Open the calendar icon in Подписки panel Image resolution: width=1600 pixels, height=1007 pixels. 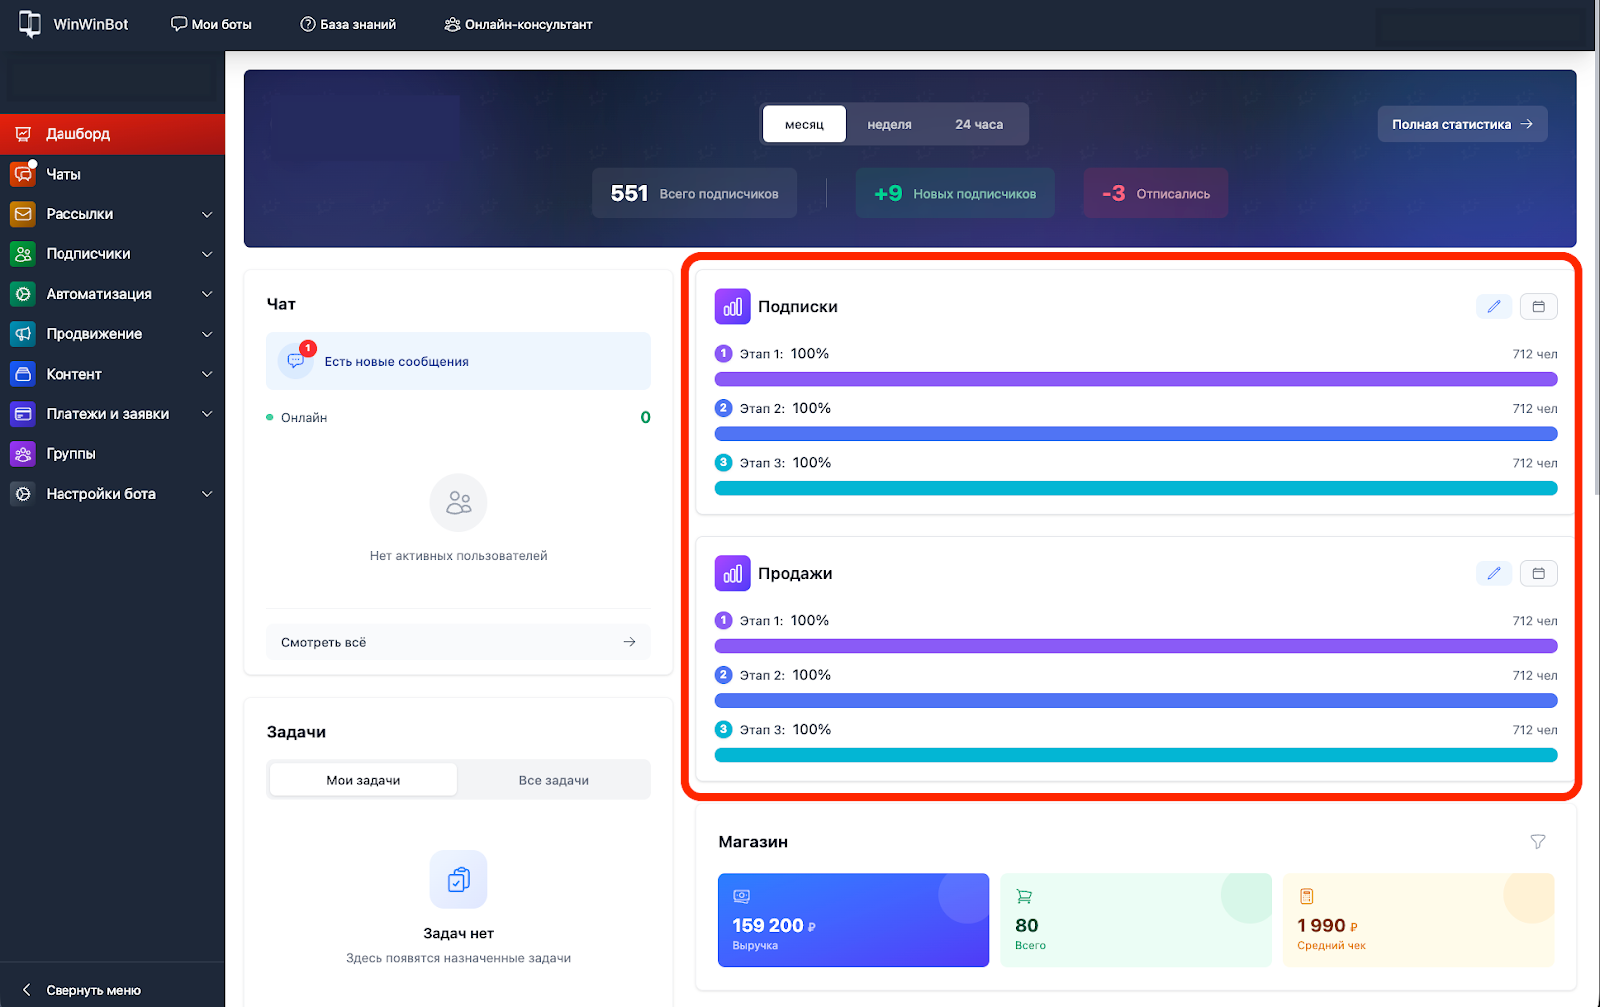click(1538, 307)
